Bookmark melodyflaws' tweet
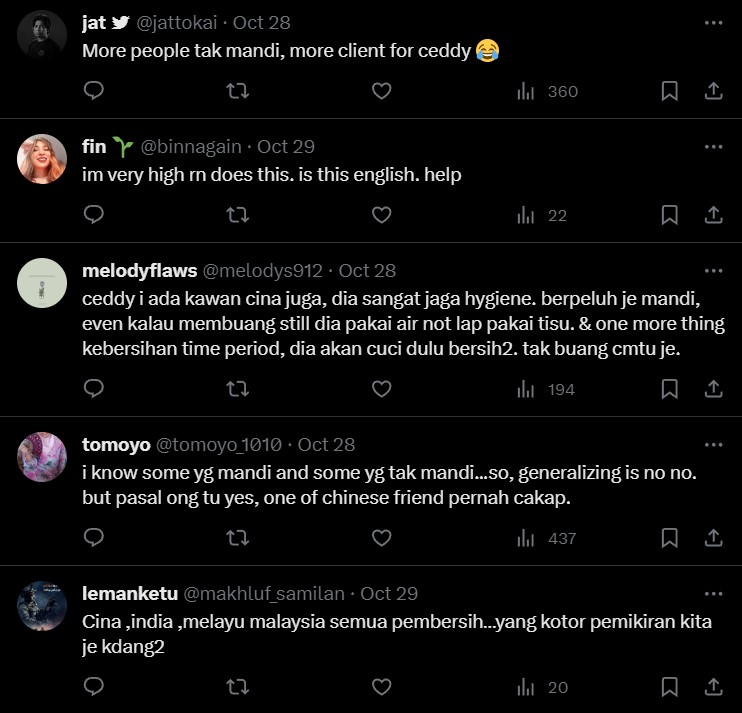The height and width of the screenshot is (713, 742). [670, 389]
